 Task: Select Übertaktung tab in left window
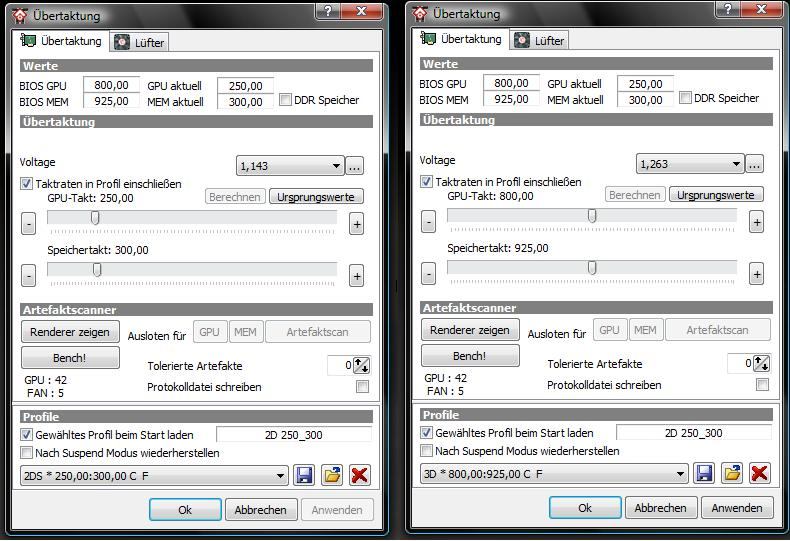pyautogui.click(x=60, y=41)
